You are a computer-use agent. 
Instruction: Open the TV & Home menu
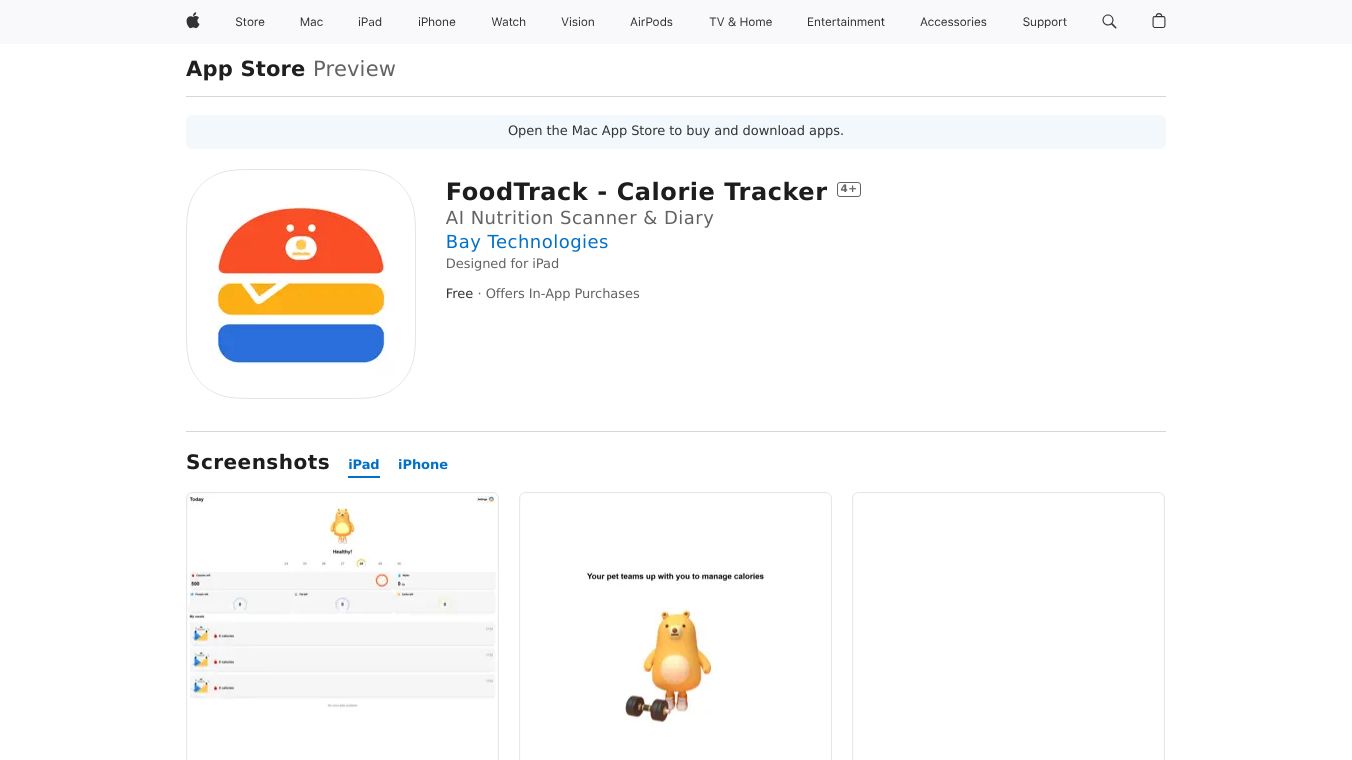(x=741, y=22)
